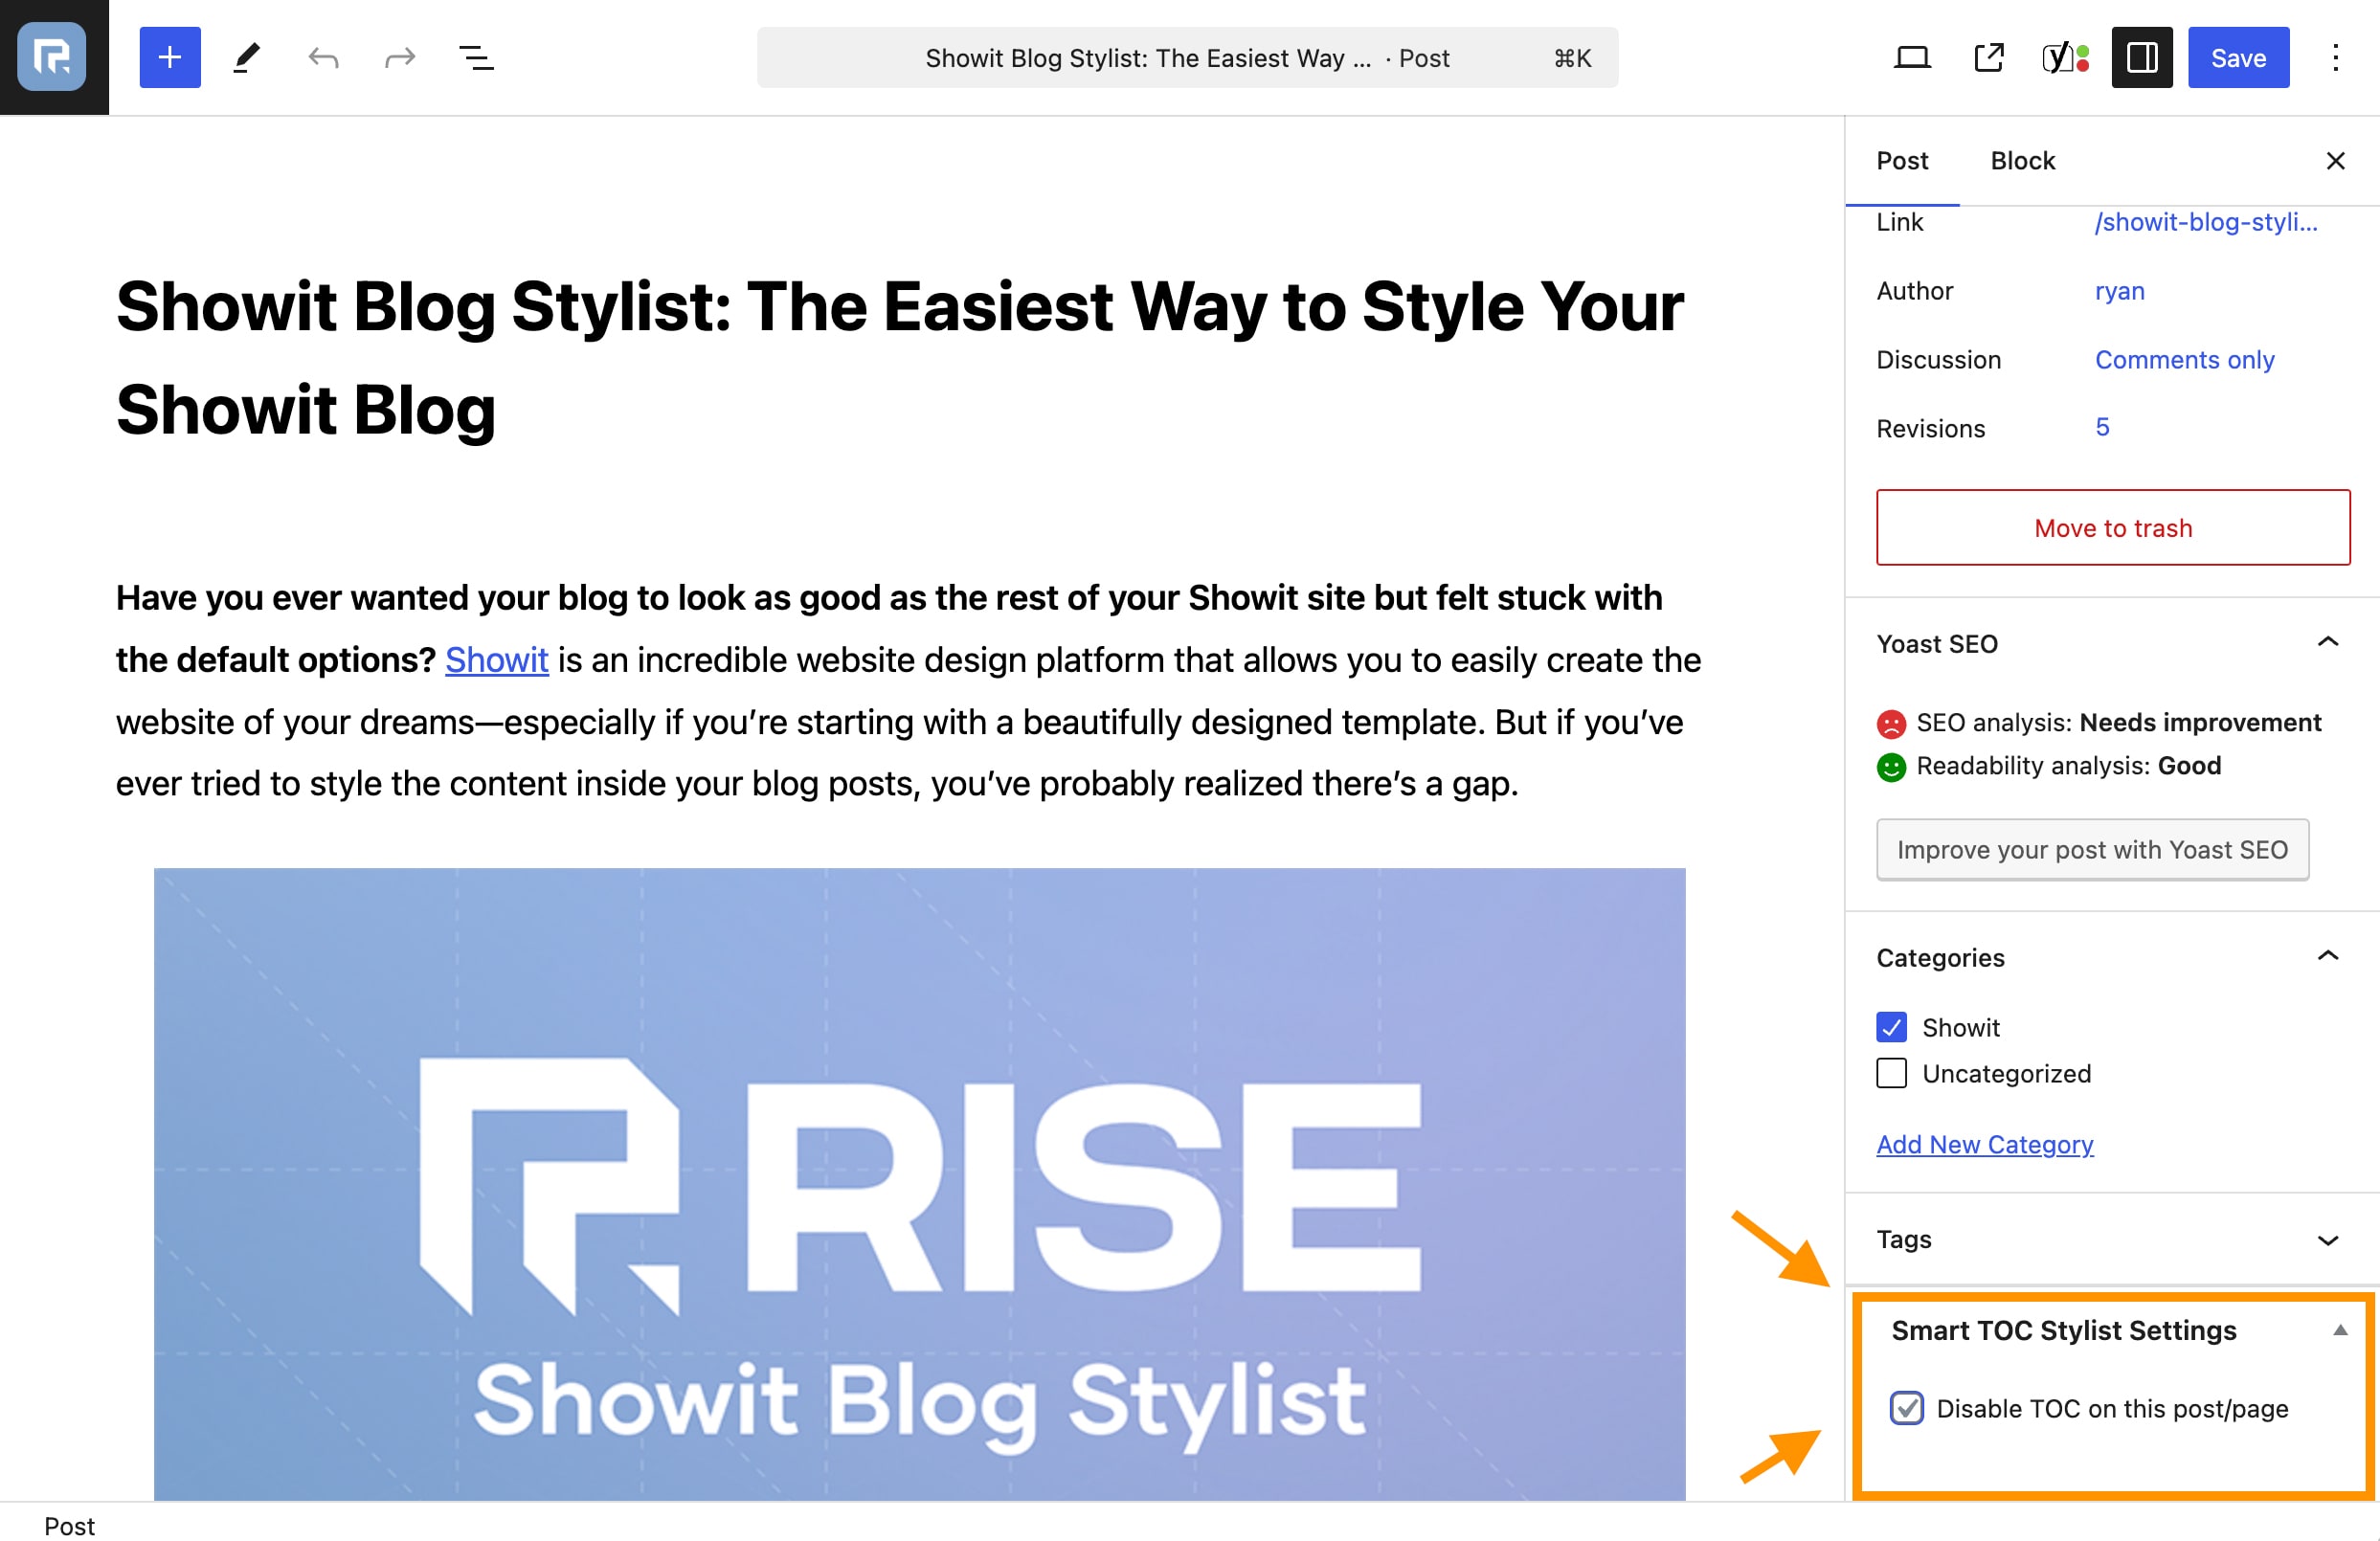Collapse the Yoast SEO panel
Screen dimensions: 2380x1541
pos(2327,643)
